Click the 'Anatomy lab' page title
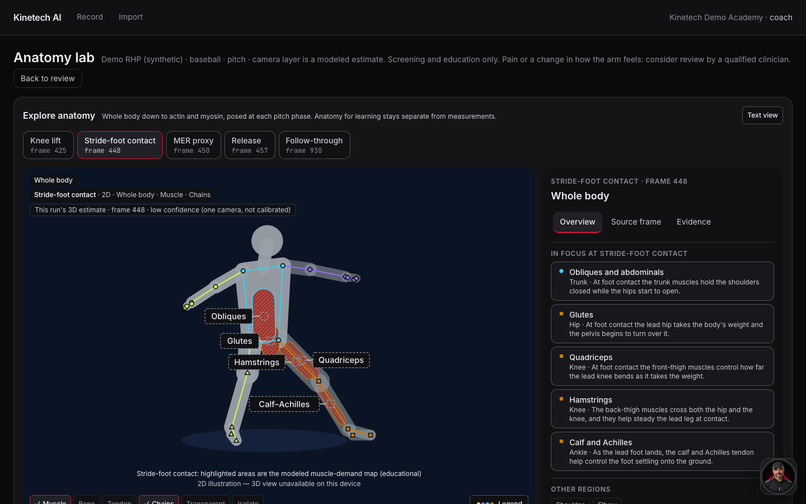This screenshot has height=504, width=806. click(54, 58)
